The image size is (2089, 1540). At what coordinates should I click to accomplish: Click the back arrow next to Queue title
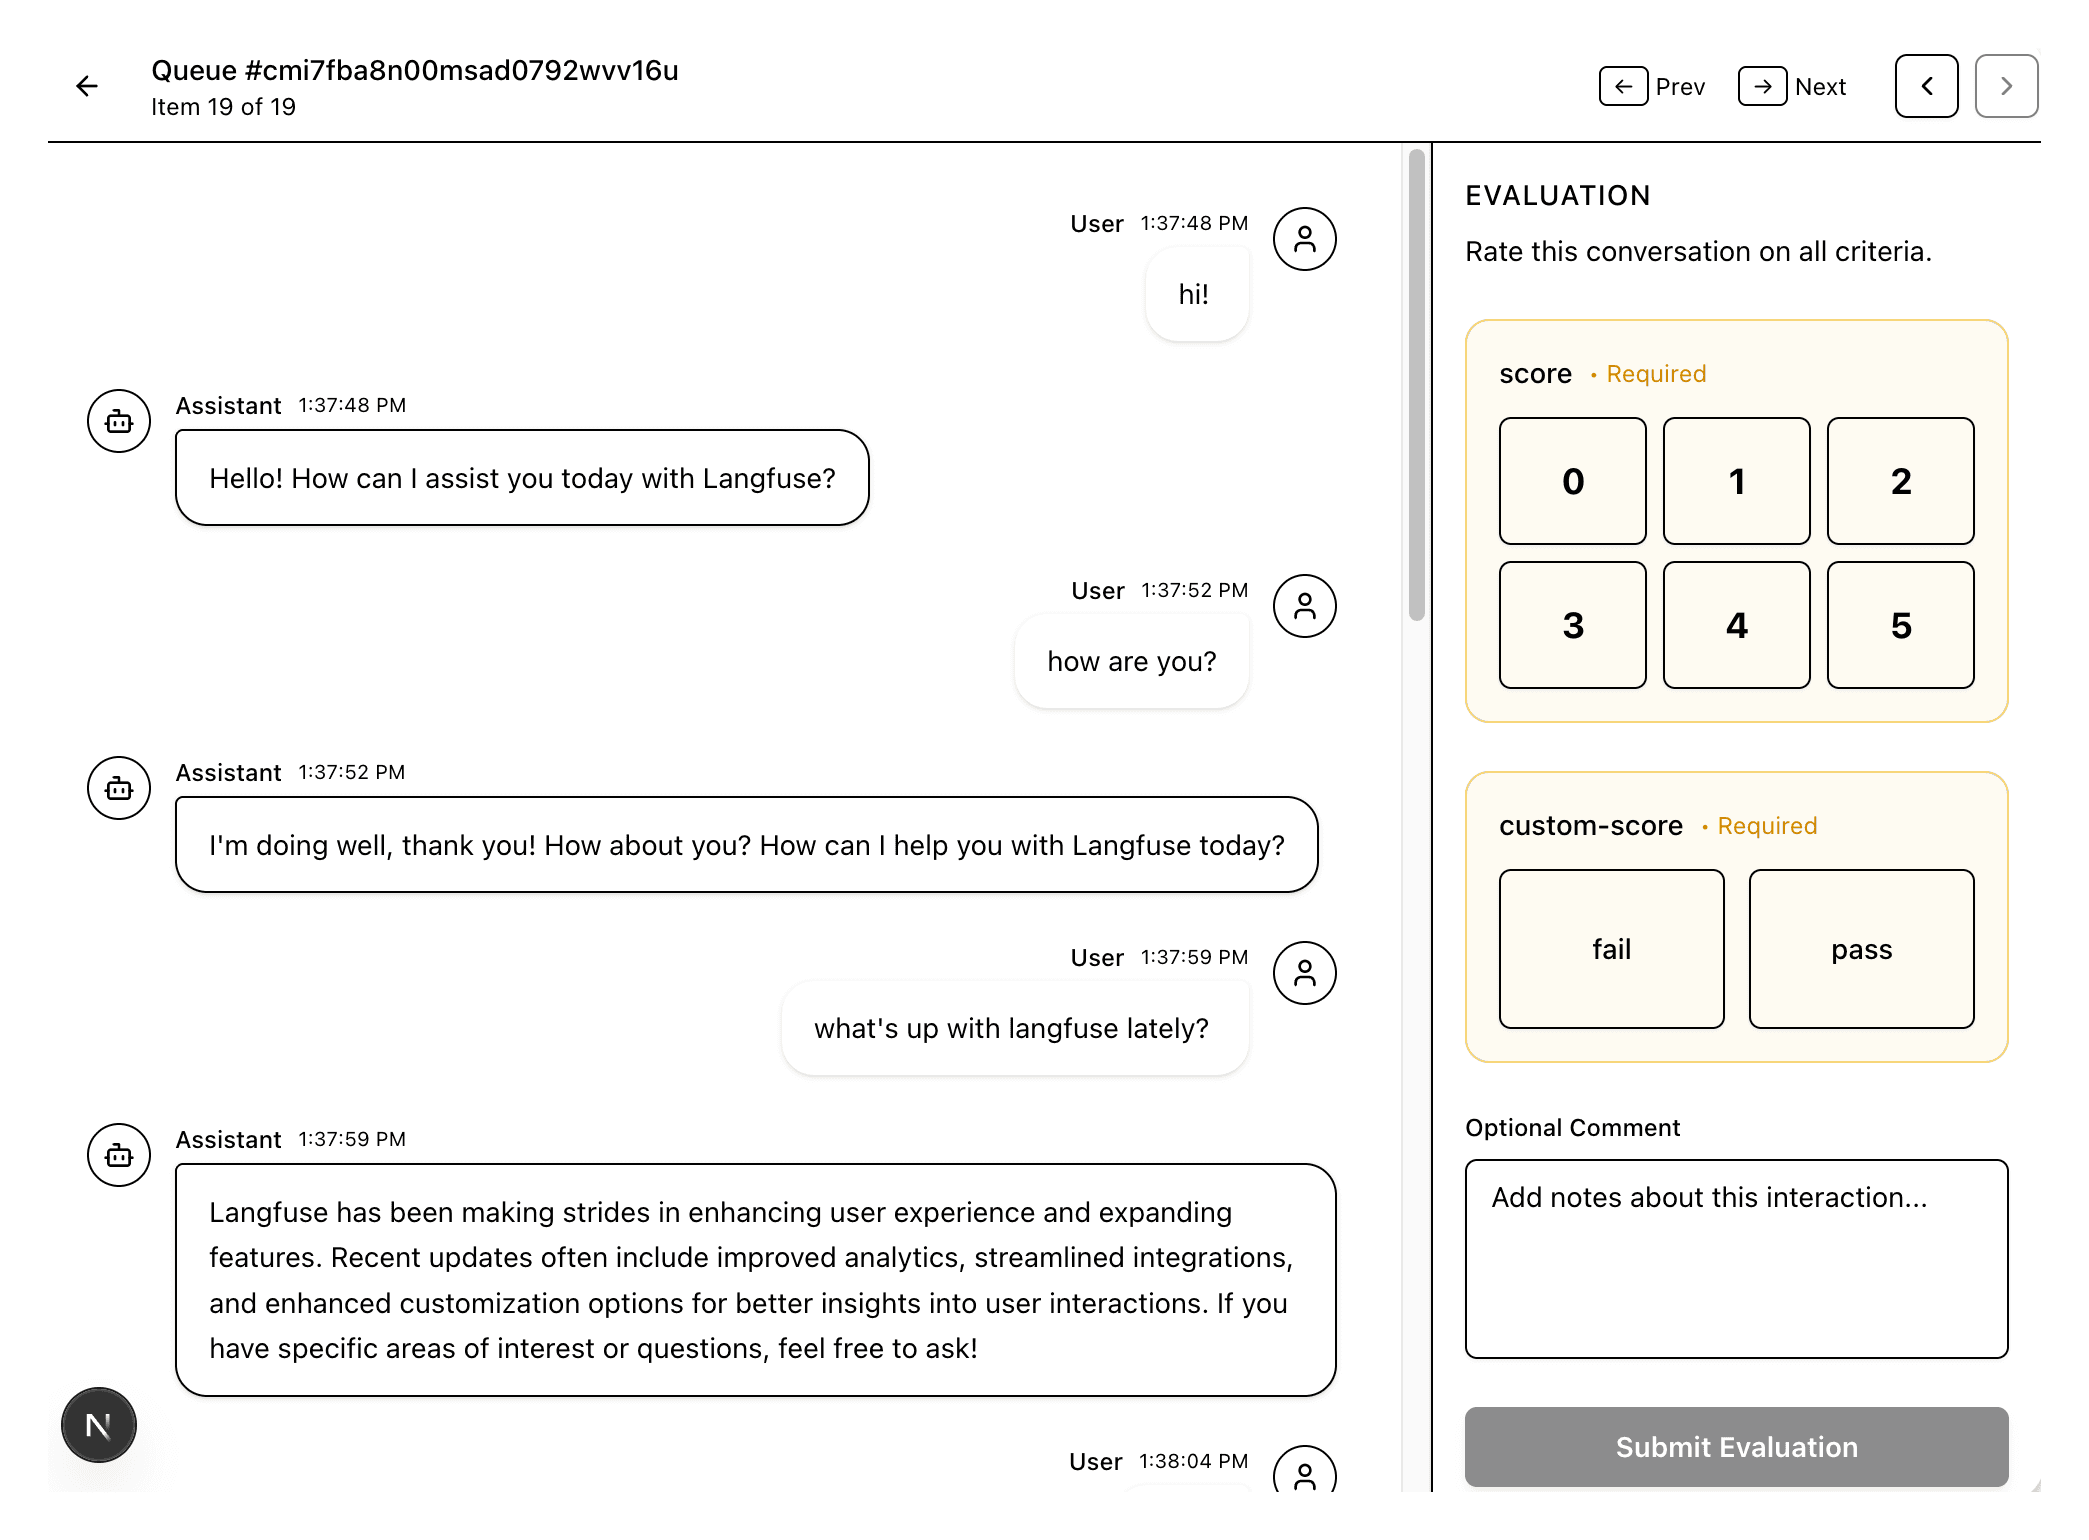coord(87,86)
